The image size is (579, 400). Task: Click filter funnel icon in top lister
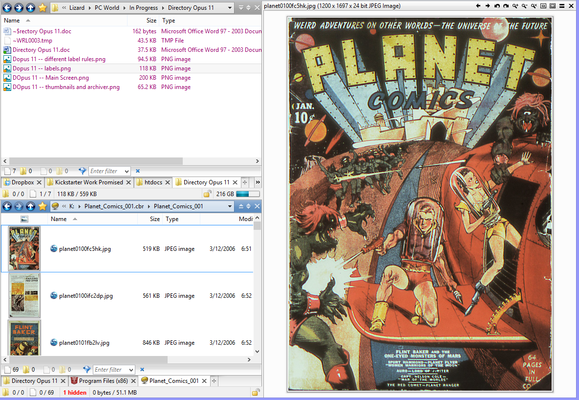pyautogui.click(x=82, y=171)
